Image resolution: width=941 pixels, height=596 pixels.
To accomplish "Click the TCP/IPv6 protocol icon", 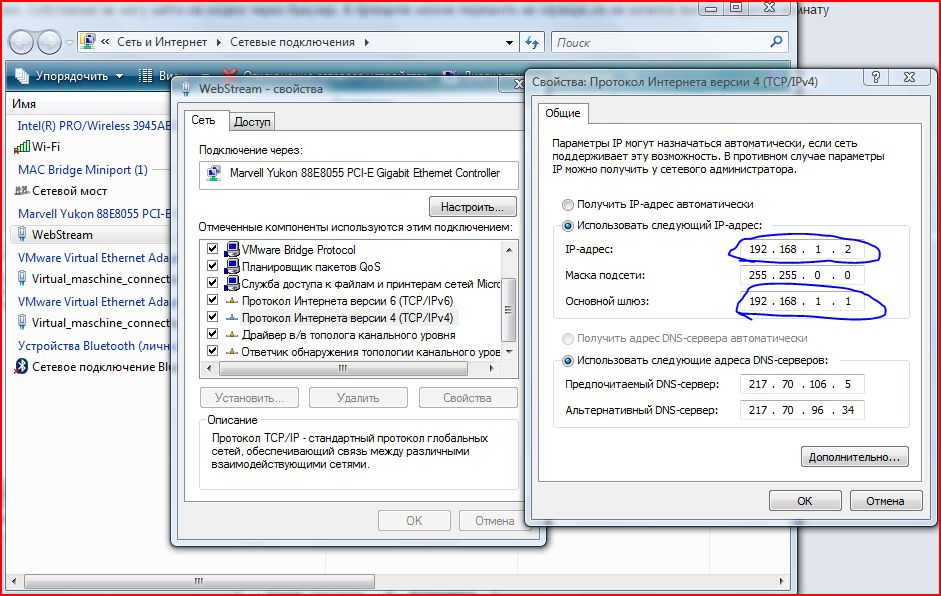I will (232, 301).
